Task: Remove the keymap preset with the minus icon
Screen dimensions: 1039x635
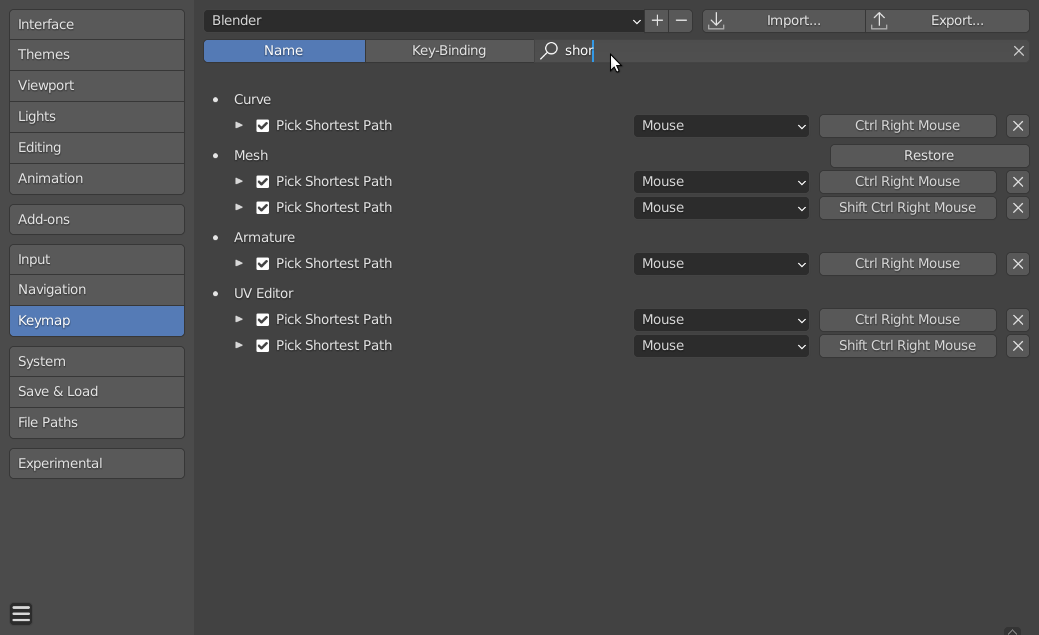Action: (x=681, y=20)
